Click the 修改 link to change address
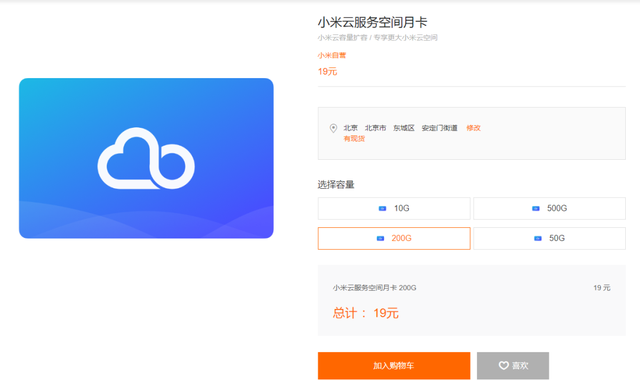 pyautogui.click(x=473, y=128)
